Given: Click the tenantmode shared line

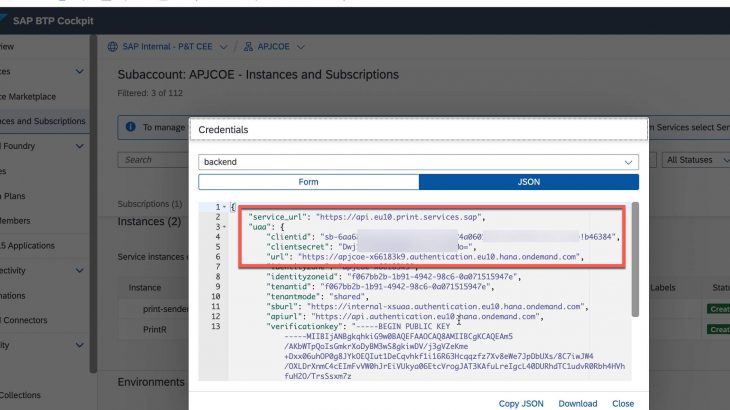Looking at the screenshot, I should (x=318, y=296).
